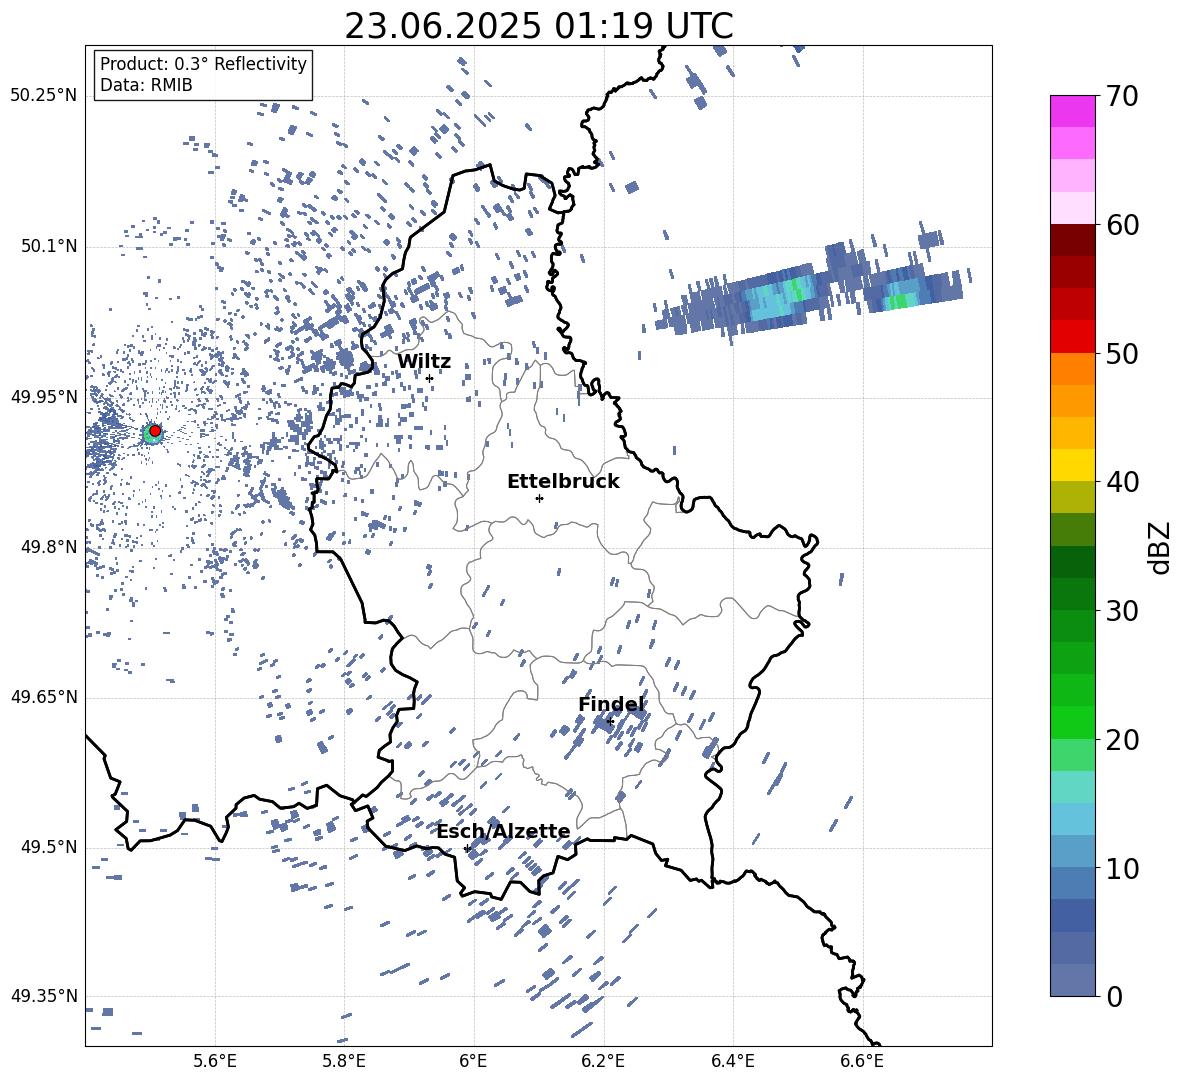
Task: Click the 6.4°E longitude tick label
Action: [732, 1061]
